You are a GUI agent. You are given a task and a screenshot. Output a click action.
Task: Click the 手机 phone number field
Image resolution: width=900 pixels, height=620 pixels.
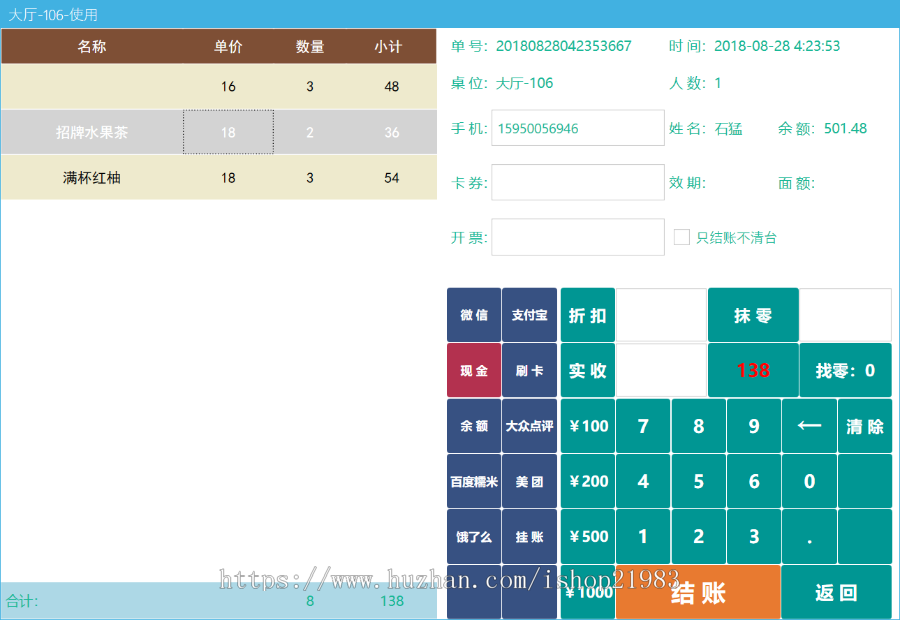coord(578,129)
